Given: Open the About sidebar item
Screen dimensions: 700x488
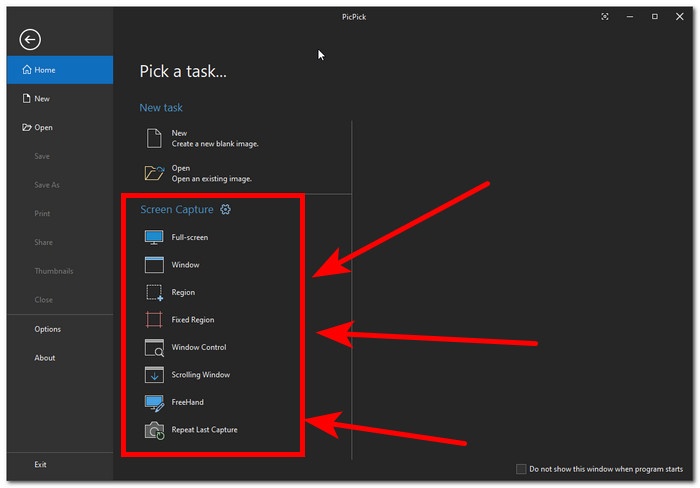Looking at the screenshot, I should tap(45, 358).
